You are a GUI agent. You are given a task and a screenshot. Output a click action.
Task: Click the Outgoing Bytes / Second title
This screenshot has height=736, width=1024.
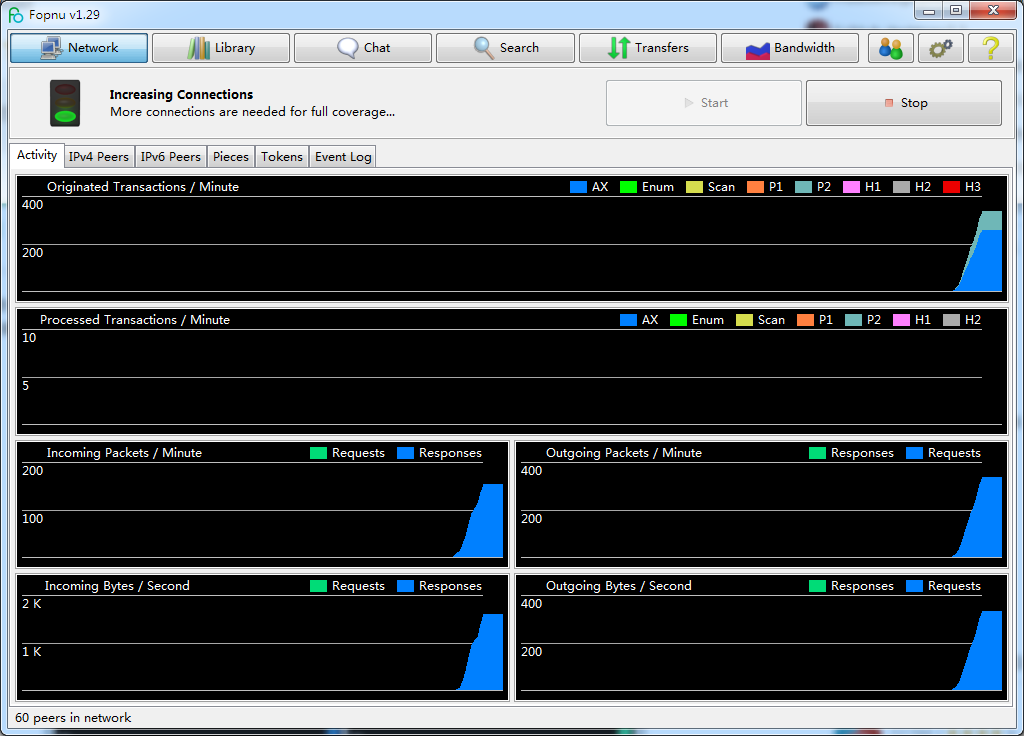[618, 586]
